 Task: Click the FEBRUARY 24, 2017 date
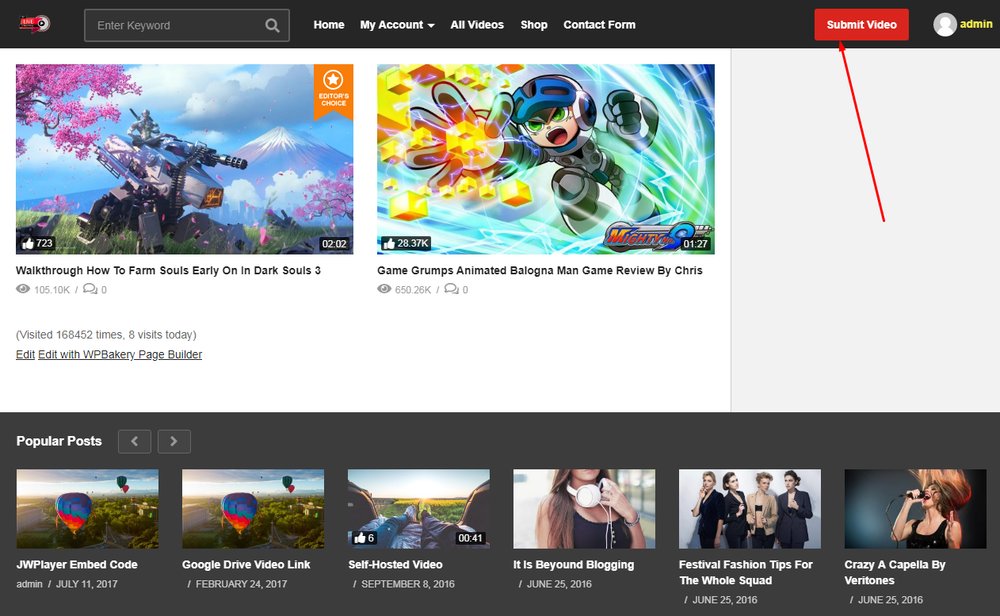tap(241, 584)
